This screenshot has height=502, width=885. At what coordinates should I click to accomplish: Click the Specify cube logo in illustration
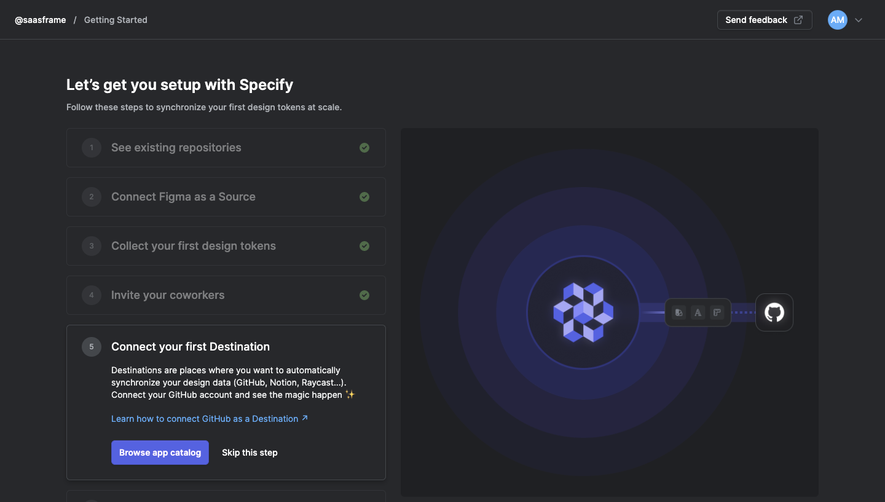(583, 312)
